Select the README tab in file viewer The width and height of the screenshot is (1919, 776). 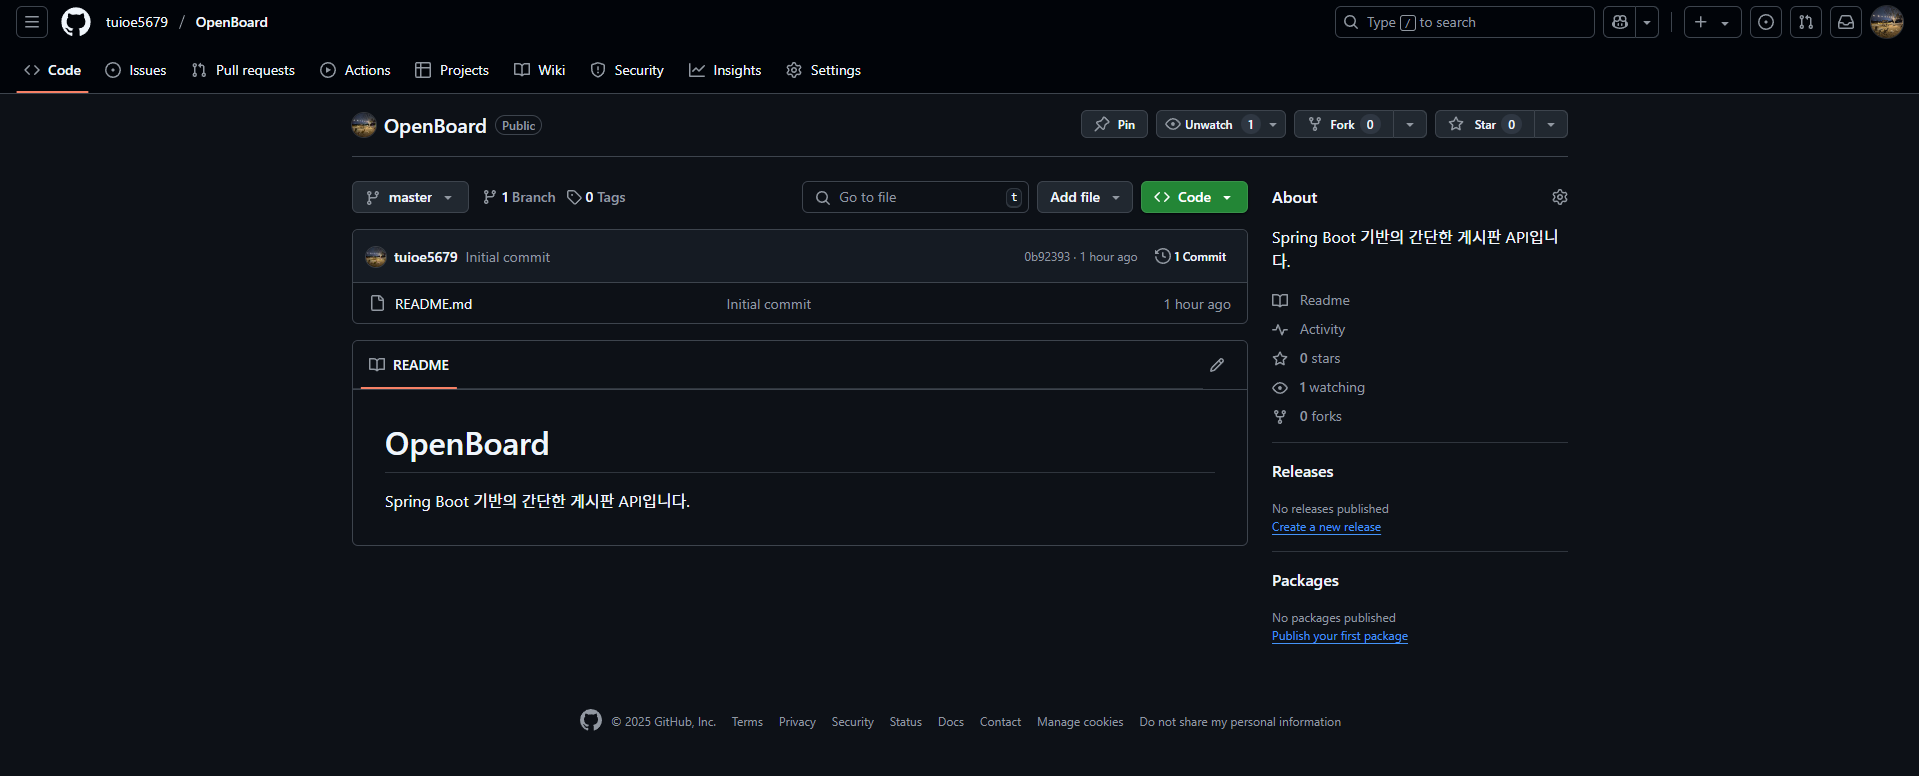click(409, 365)
